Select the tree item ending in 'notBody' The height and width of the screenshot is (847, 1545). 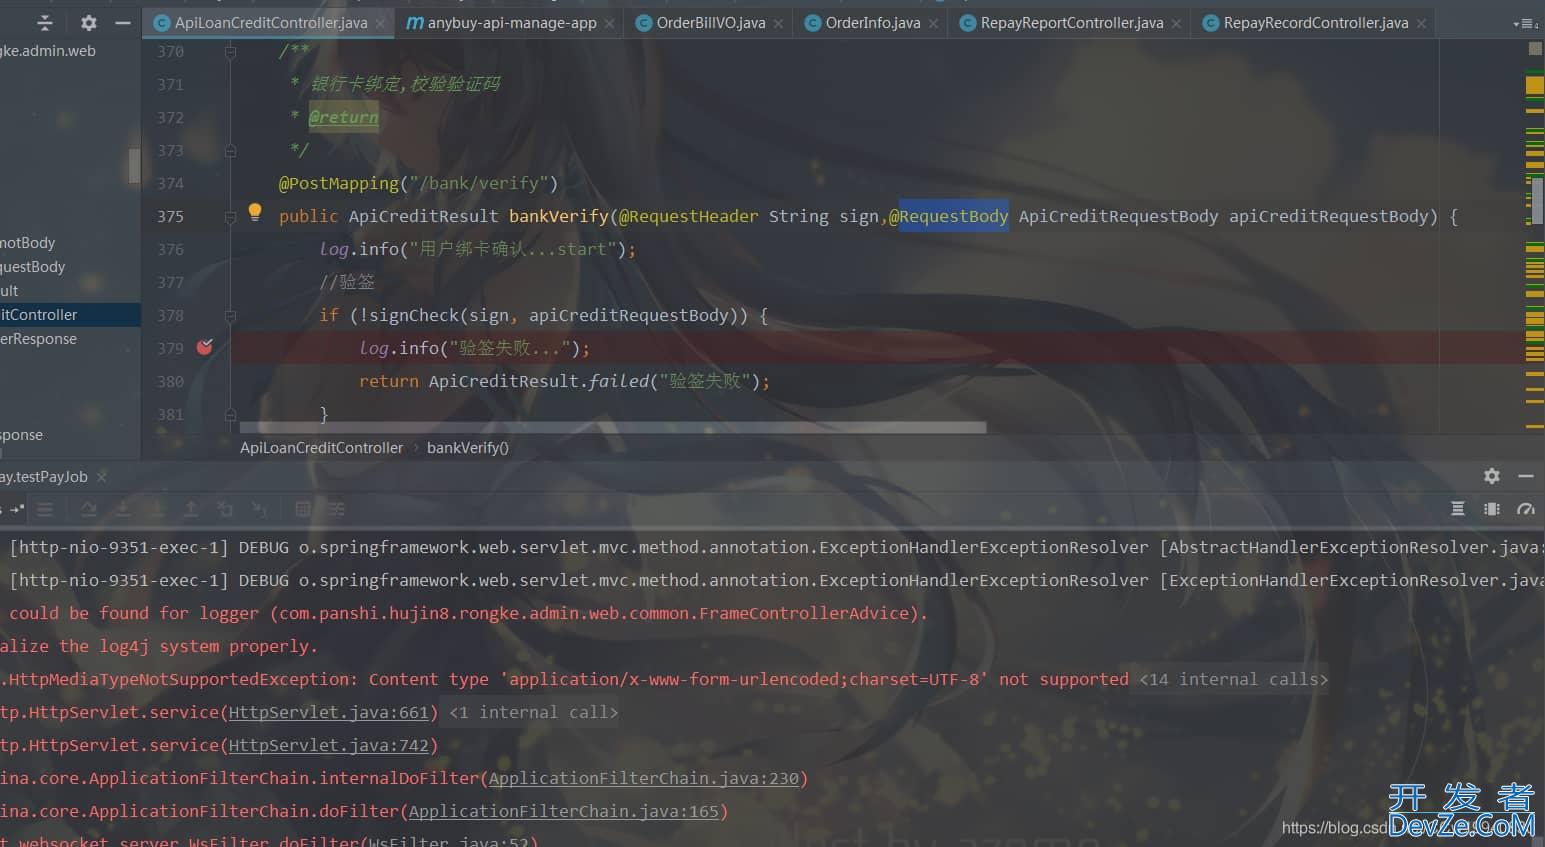coord(70,243)
